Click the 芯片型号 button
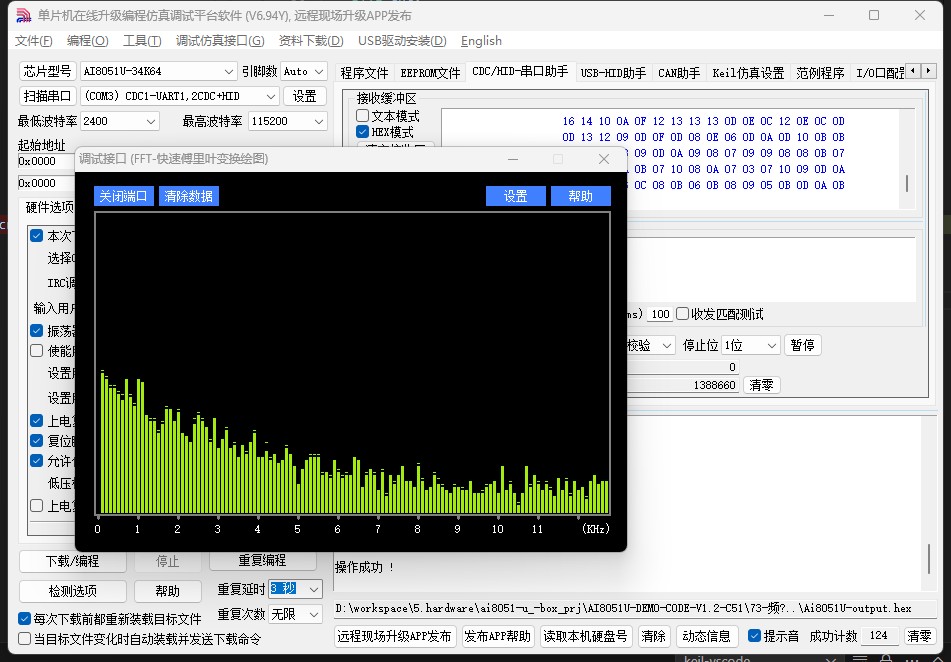The height and width of the screenshot is (662, 951). [x=47, y=71]
